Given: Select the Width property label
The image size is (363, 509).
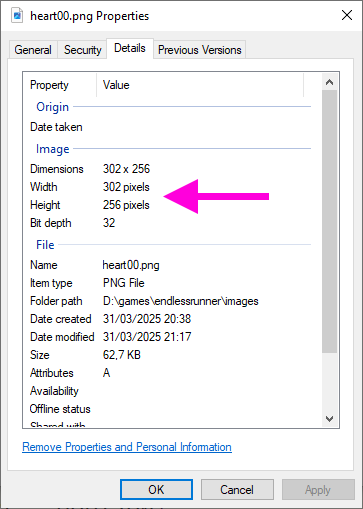Looking at the screenshot, I should pos(44,187).
